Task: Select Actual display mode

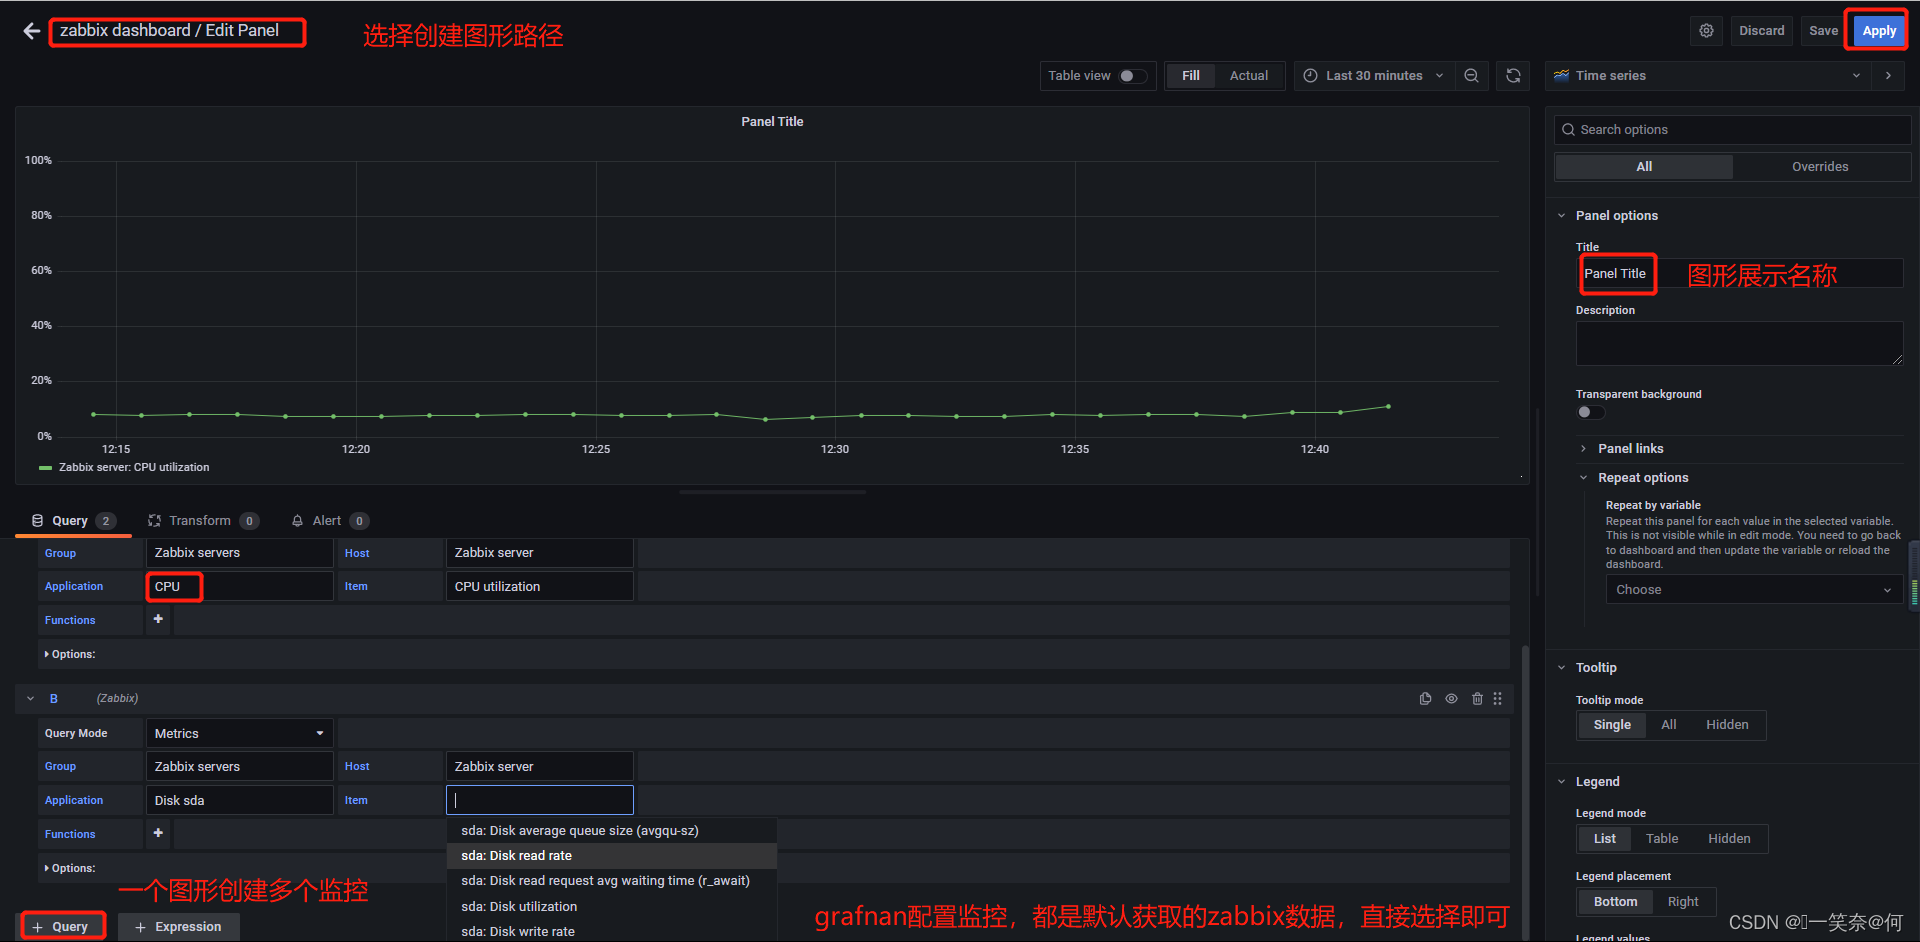Action: click(1248, 76)
